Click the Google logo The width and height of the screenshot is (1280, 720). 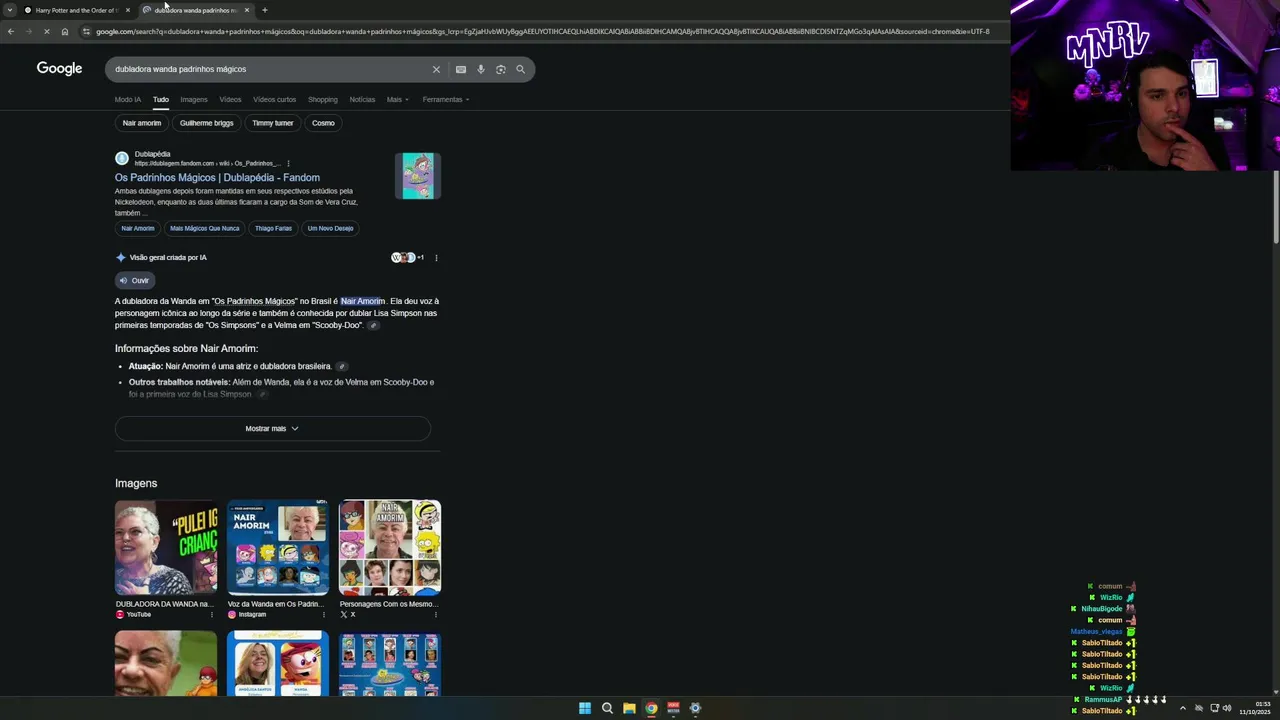click(59, 69)
